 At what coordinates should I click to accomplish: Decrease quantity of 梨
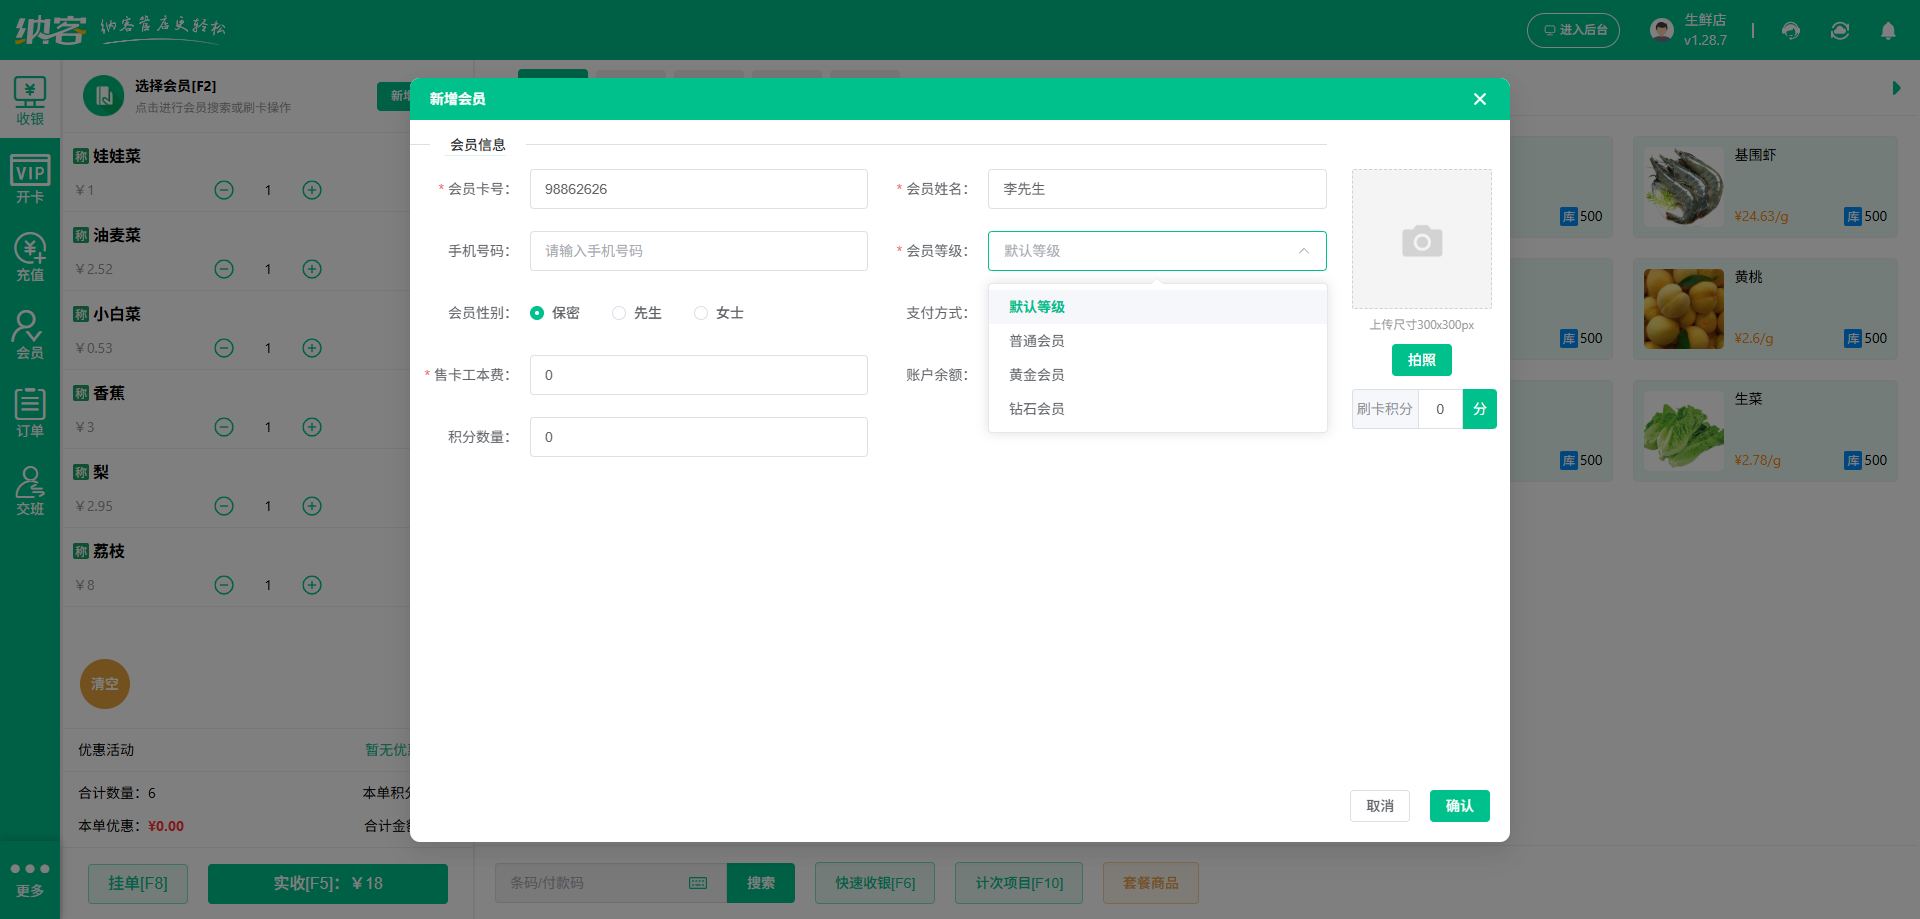pos(224,506)
